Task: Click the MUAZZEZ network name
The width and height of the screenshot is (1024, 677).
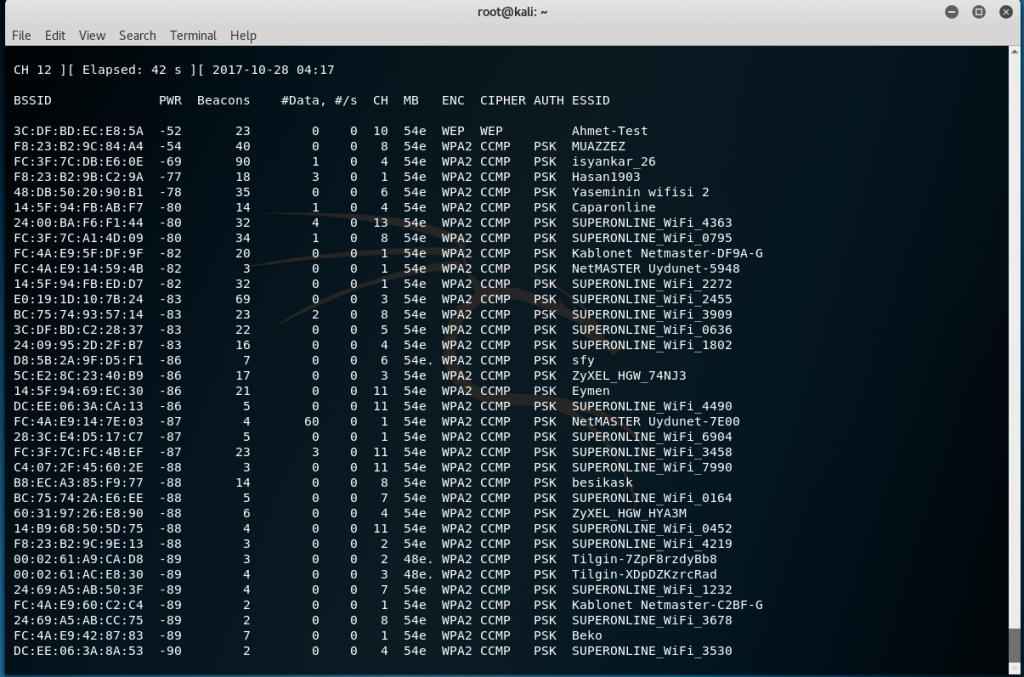Action: point(598,146)
